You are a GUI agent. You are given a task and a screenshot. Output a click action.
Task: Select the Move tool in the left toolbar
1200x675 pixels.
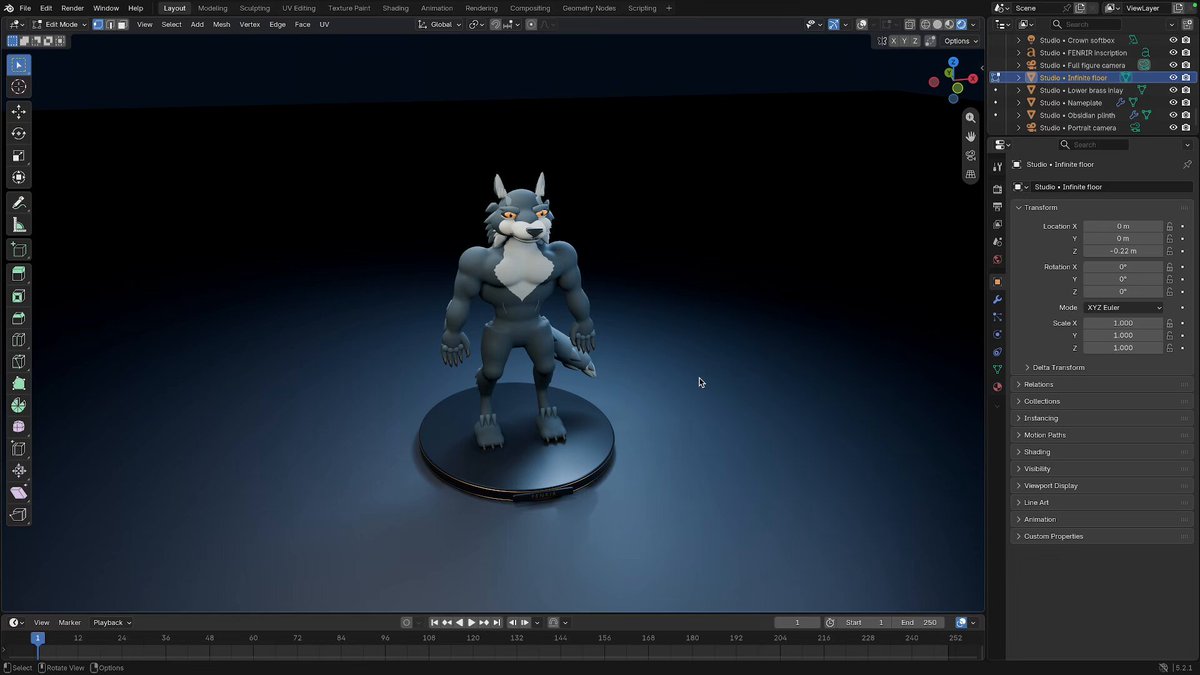click(18, 112)
